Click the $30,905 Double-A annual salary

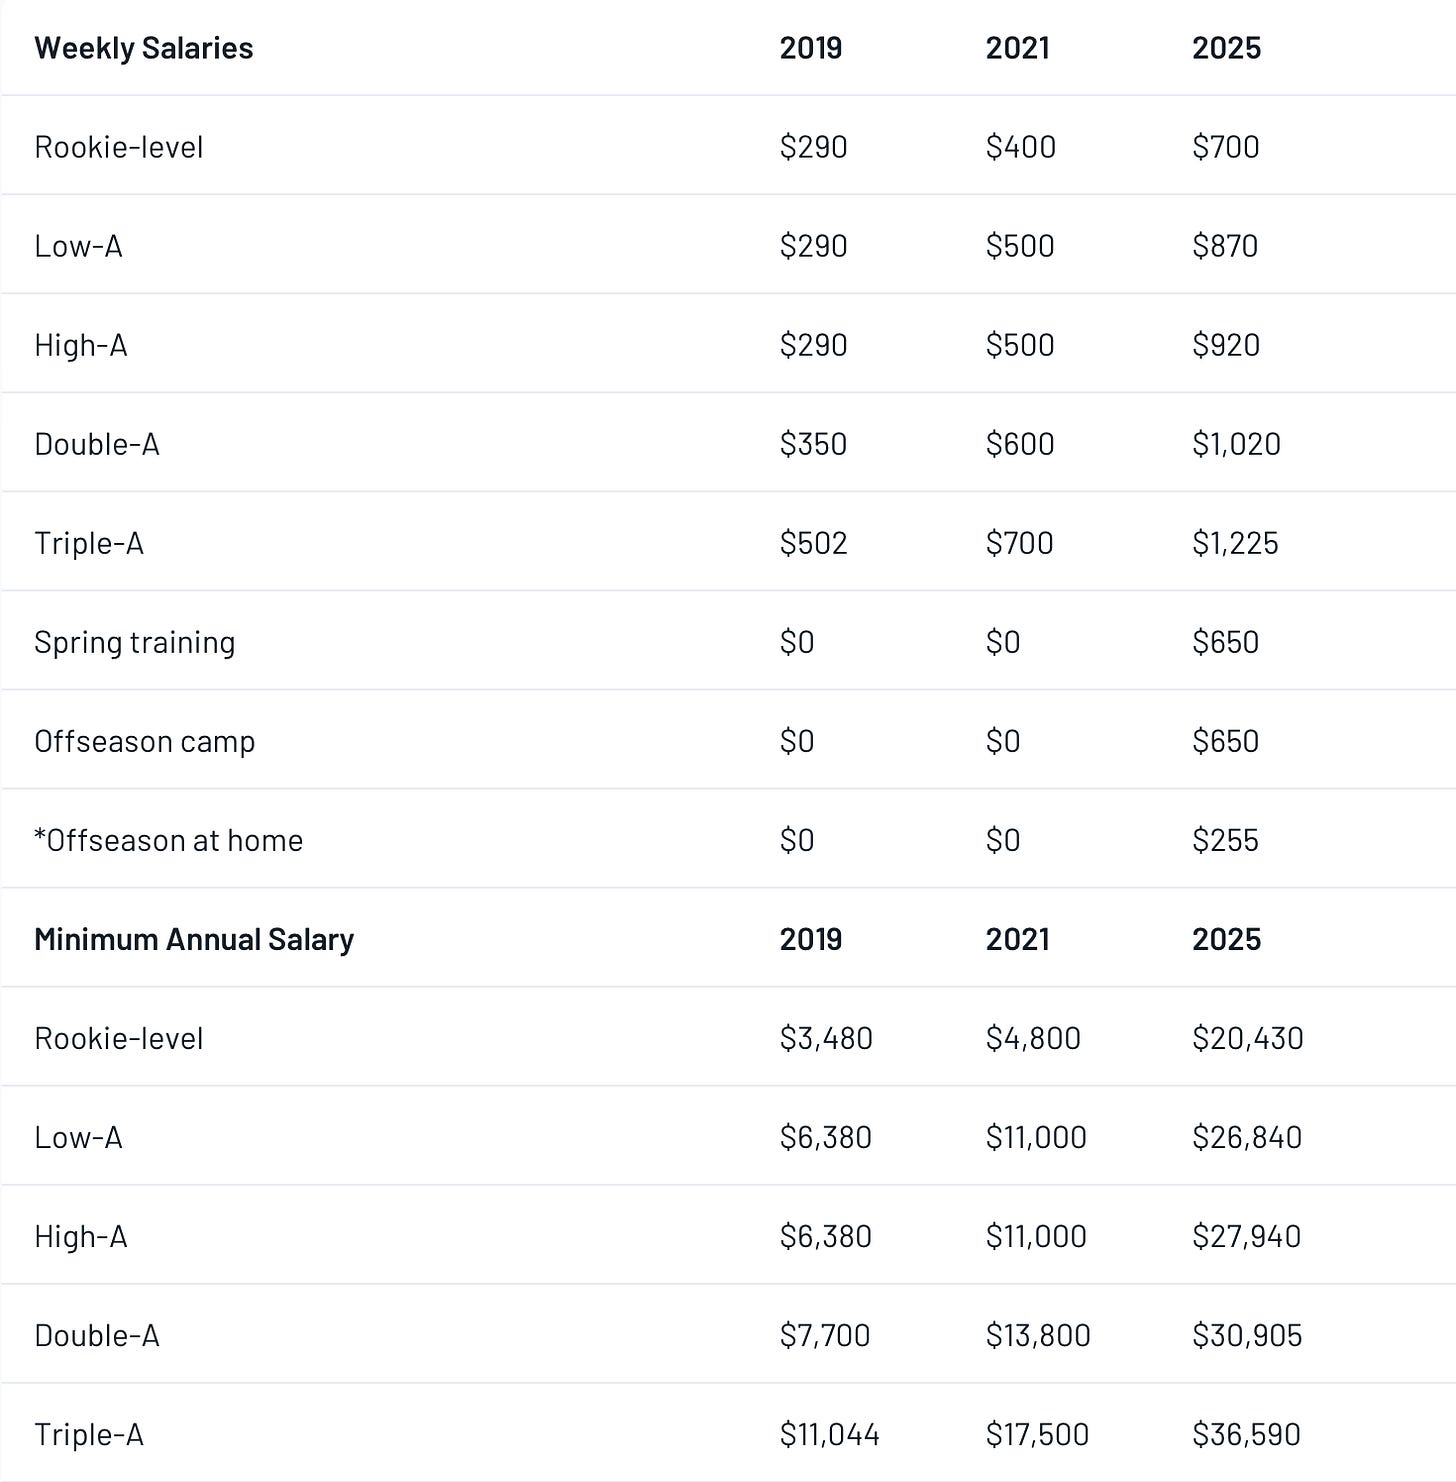[1247, 1335]
